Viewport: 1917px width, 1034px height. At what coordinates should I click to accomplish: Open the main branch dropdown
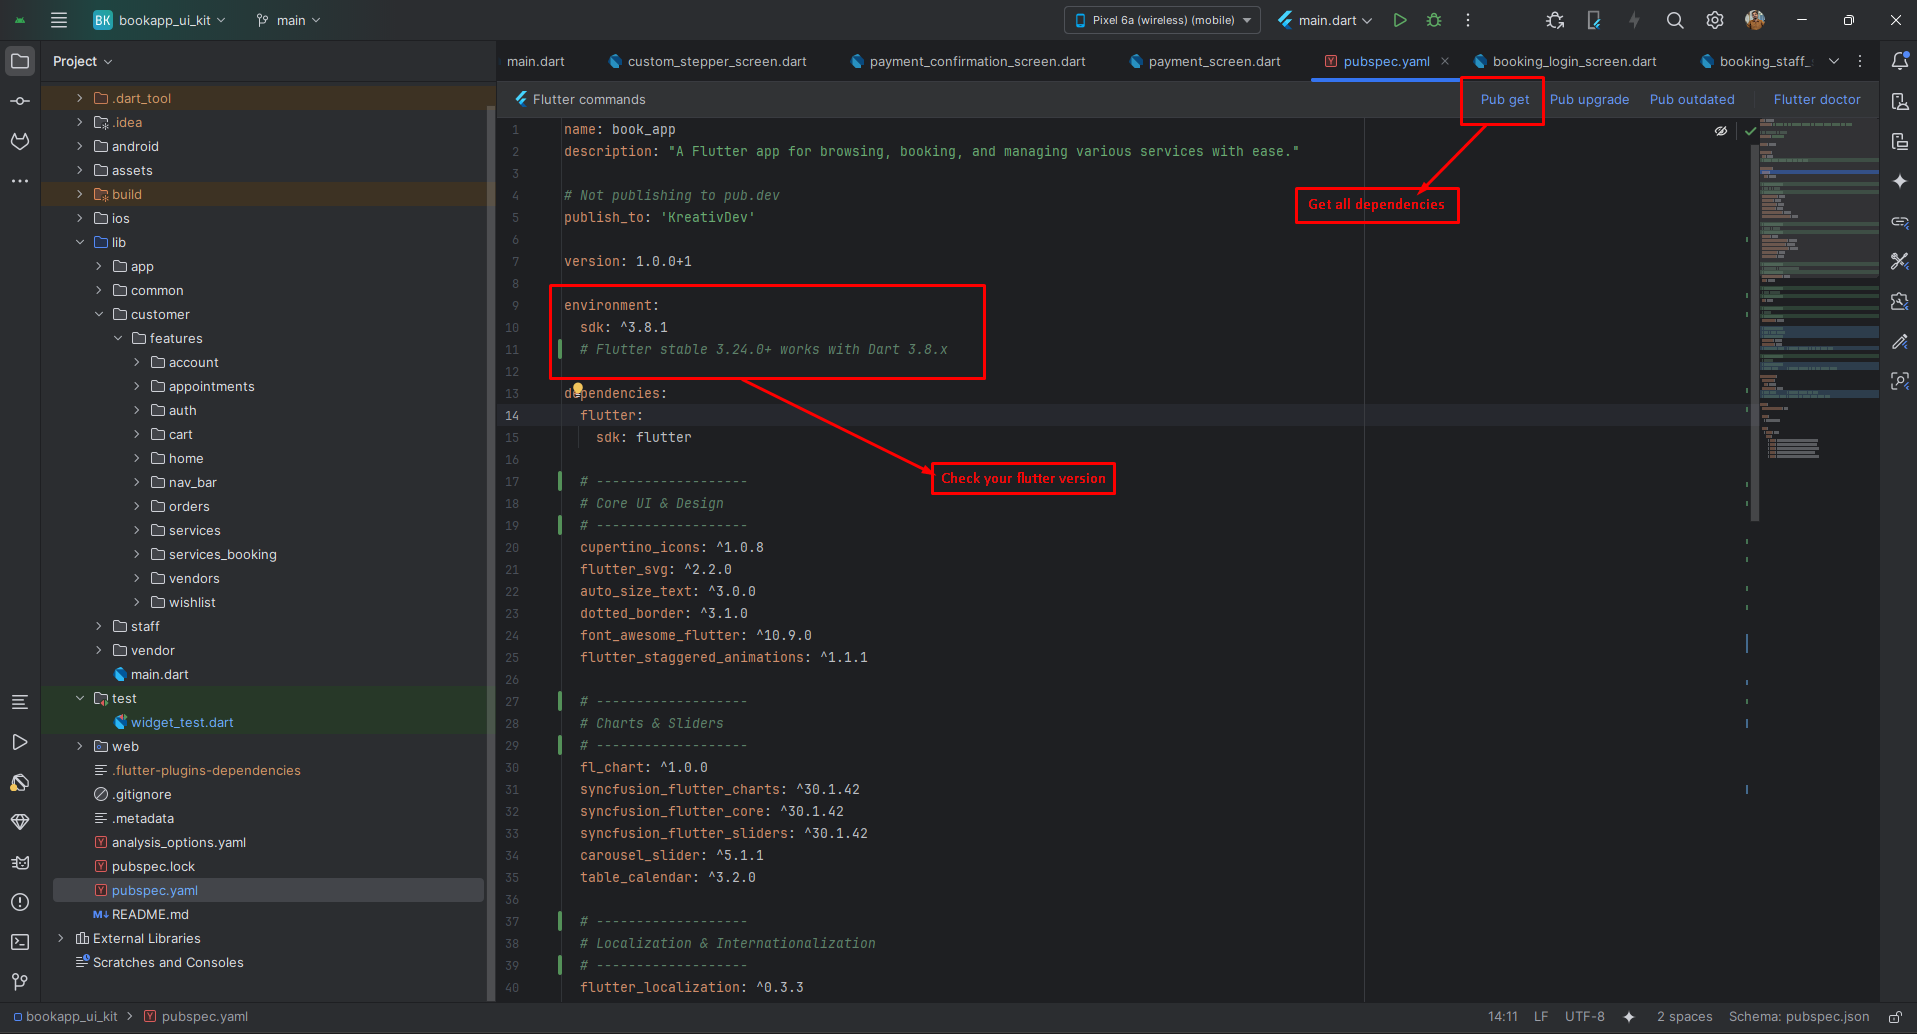(289, 20)
